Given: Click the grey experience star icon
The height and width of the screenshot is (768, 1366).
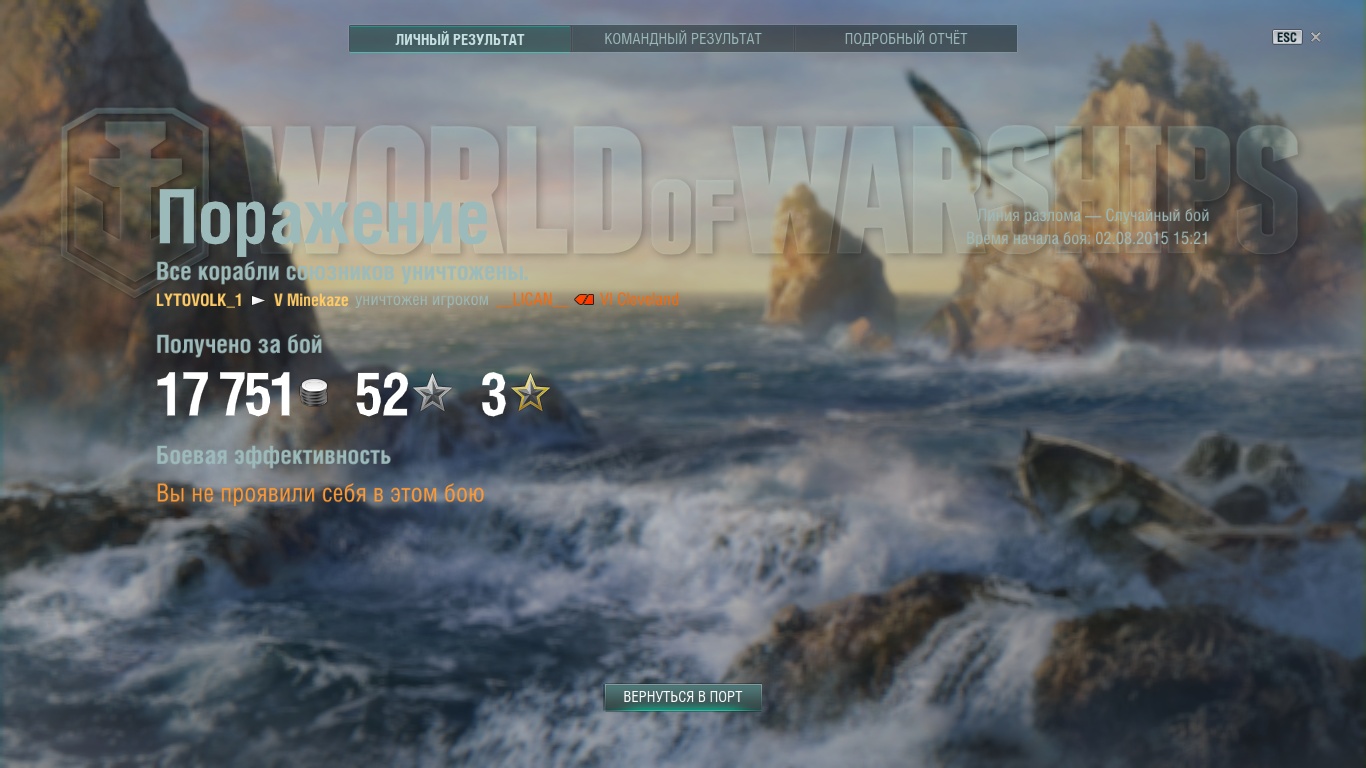Looking at the screenshot, I should (x=433, y=394).
